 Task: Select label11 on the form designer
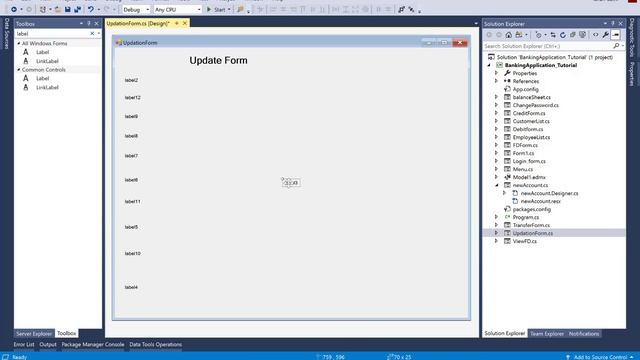[133, 202]
